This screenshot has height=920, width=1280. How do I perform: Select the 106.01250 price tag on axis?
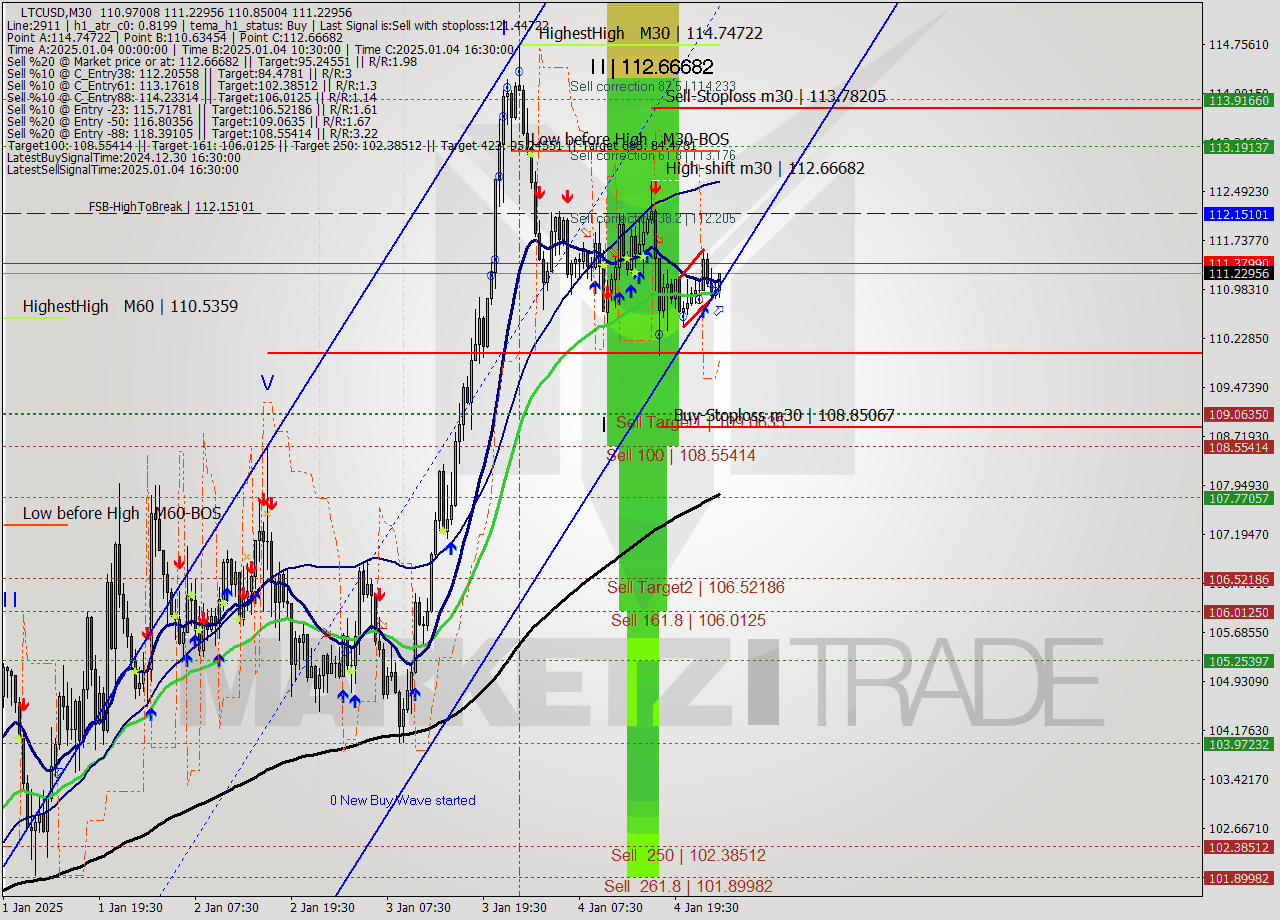click(x=1239, y=612)
